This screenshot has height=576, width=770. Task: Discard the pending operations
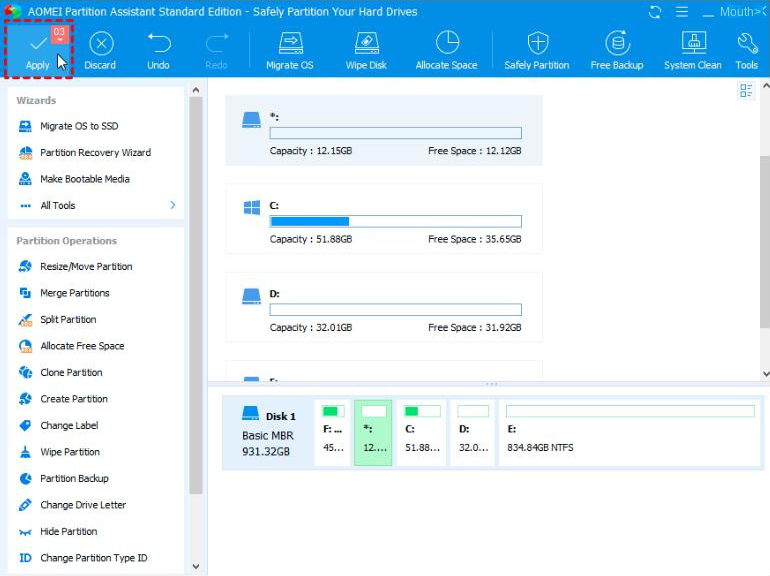pos(100,48)
